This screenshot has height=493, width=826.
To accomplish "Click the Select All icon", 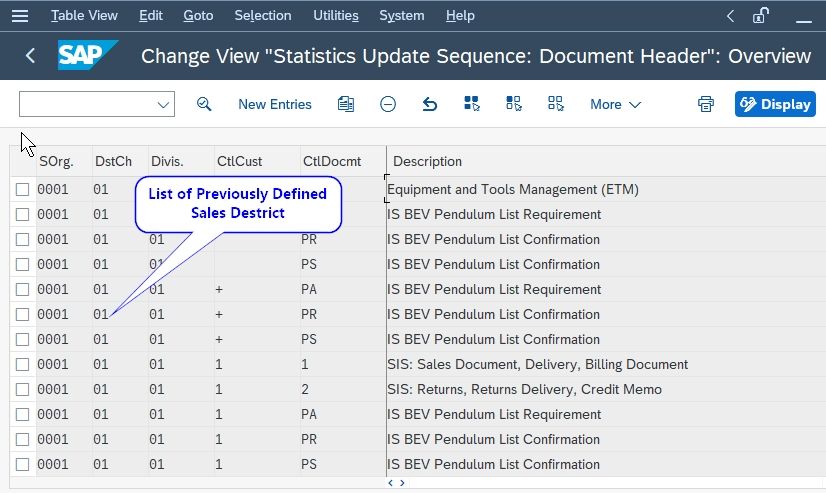I will pyautogui.click(x=472, y=104).
